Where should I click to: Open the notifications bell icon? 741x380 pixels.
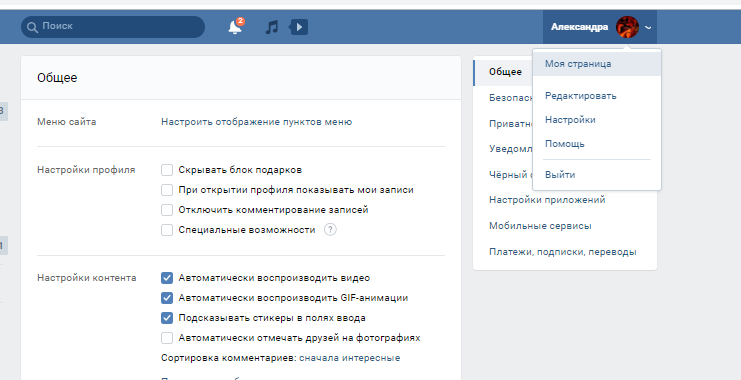[x=235, y=27]
